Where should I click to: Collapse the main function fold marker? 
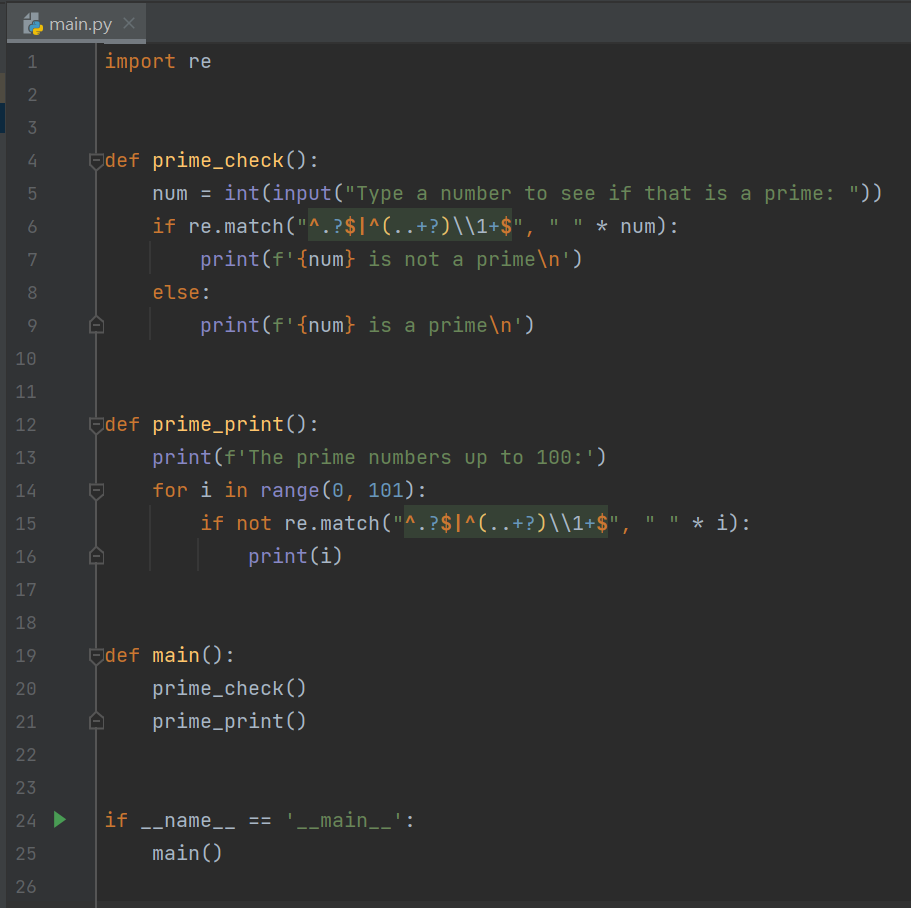click(96, 656)
